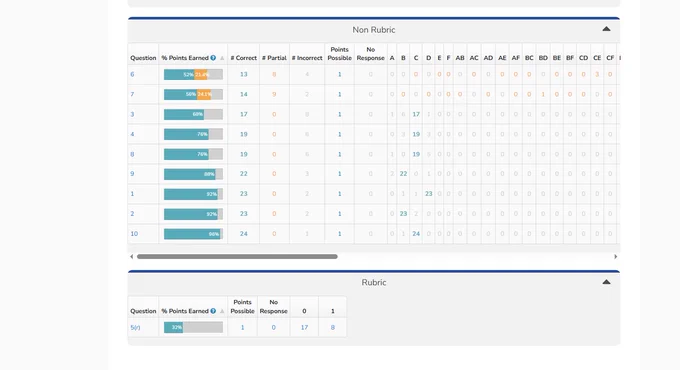680x370 pixels.
Task: Select C answer count 17 for question 3
Action: click(x=416, y=115)
